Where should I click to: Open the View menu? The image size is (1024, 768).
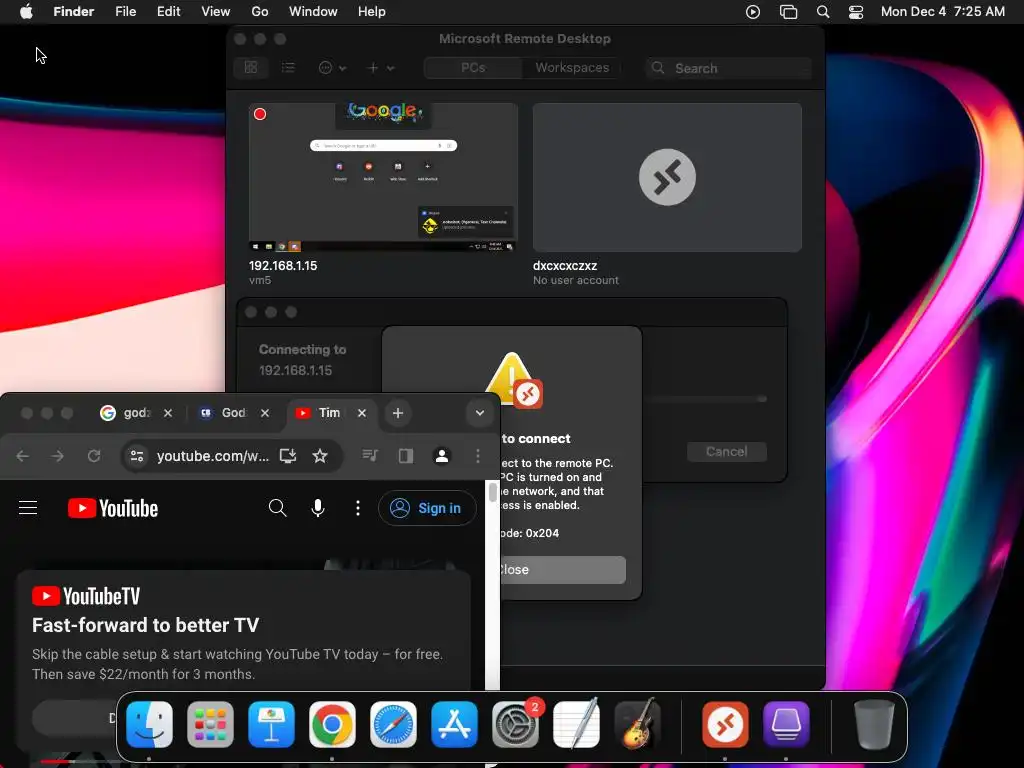coord(216,12)
